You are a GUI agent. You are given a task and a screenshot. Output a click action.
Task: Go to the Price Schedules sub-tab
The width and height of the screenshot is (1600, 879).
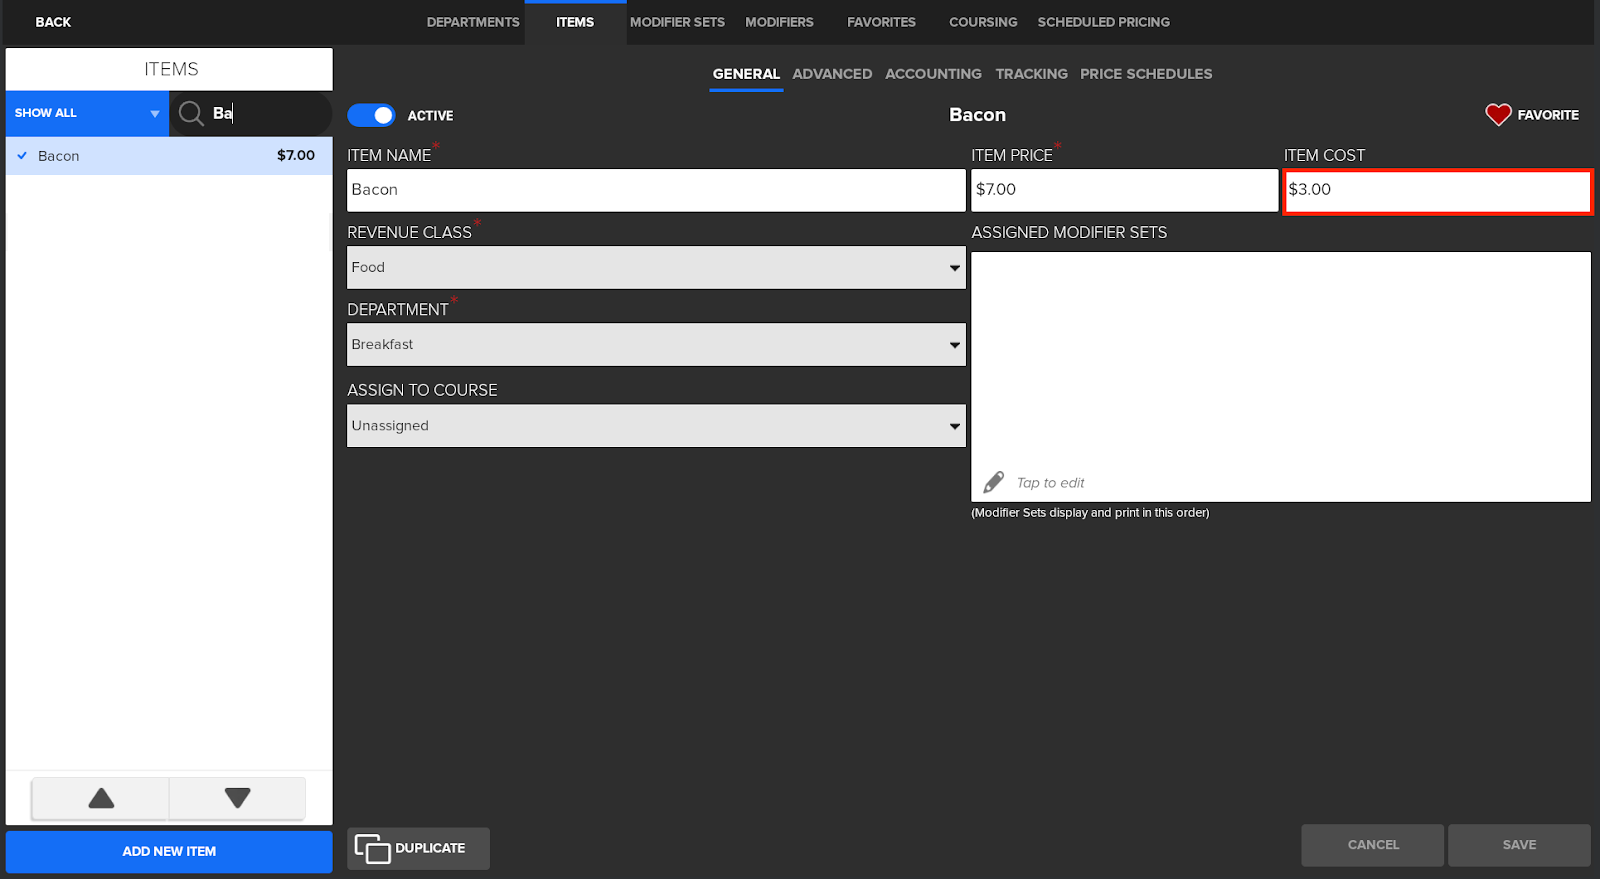coord(1145,74)
